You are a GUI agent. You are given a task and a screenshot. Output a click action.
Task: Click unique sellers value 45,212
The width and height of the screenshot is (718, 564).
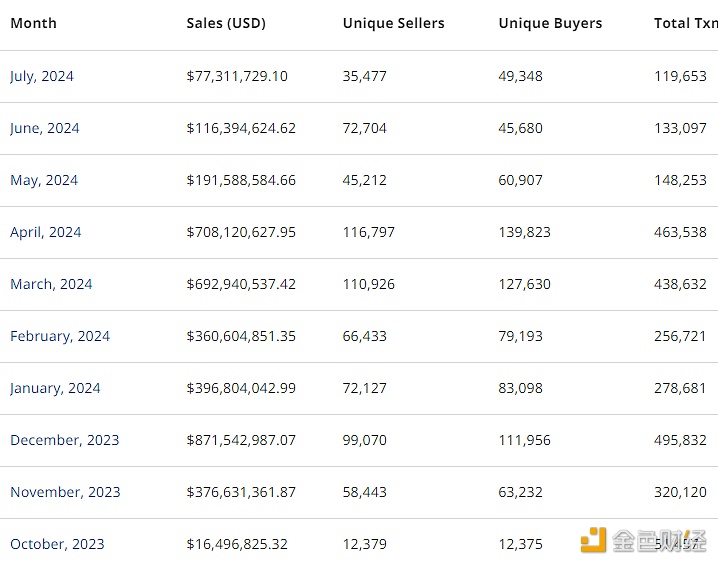tap(365, 180)
